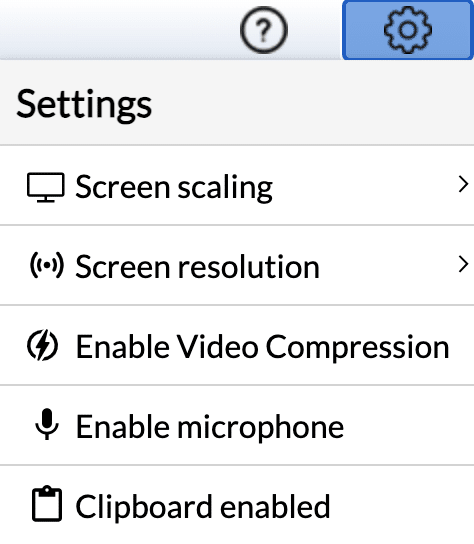Click the lightning bolt video compression icon
The image size is (474, 544).
pyautogui.click(x=43, y=345)
